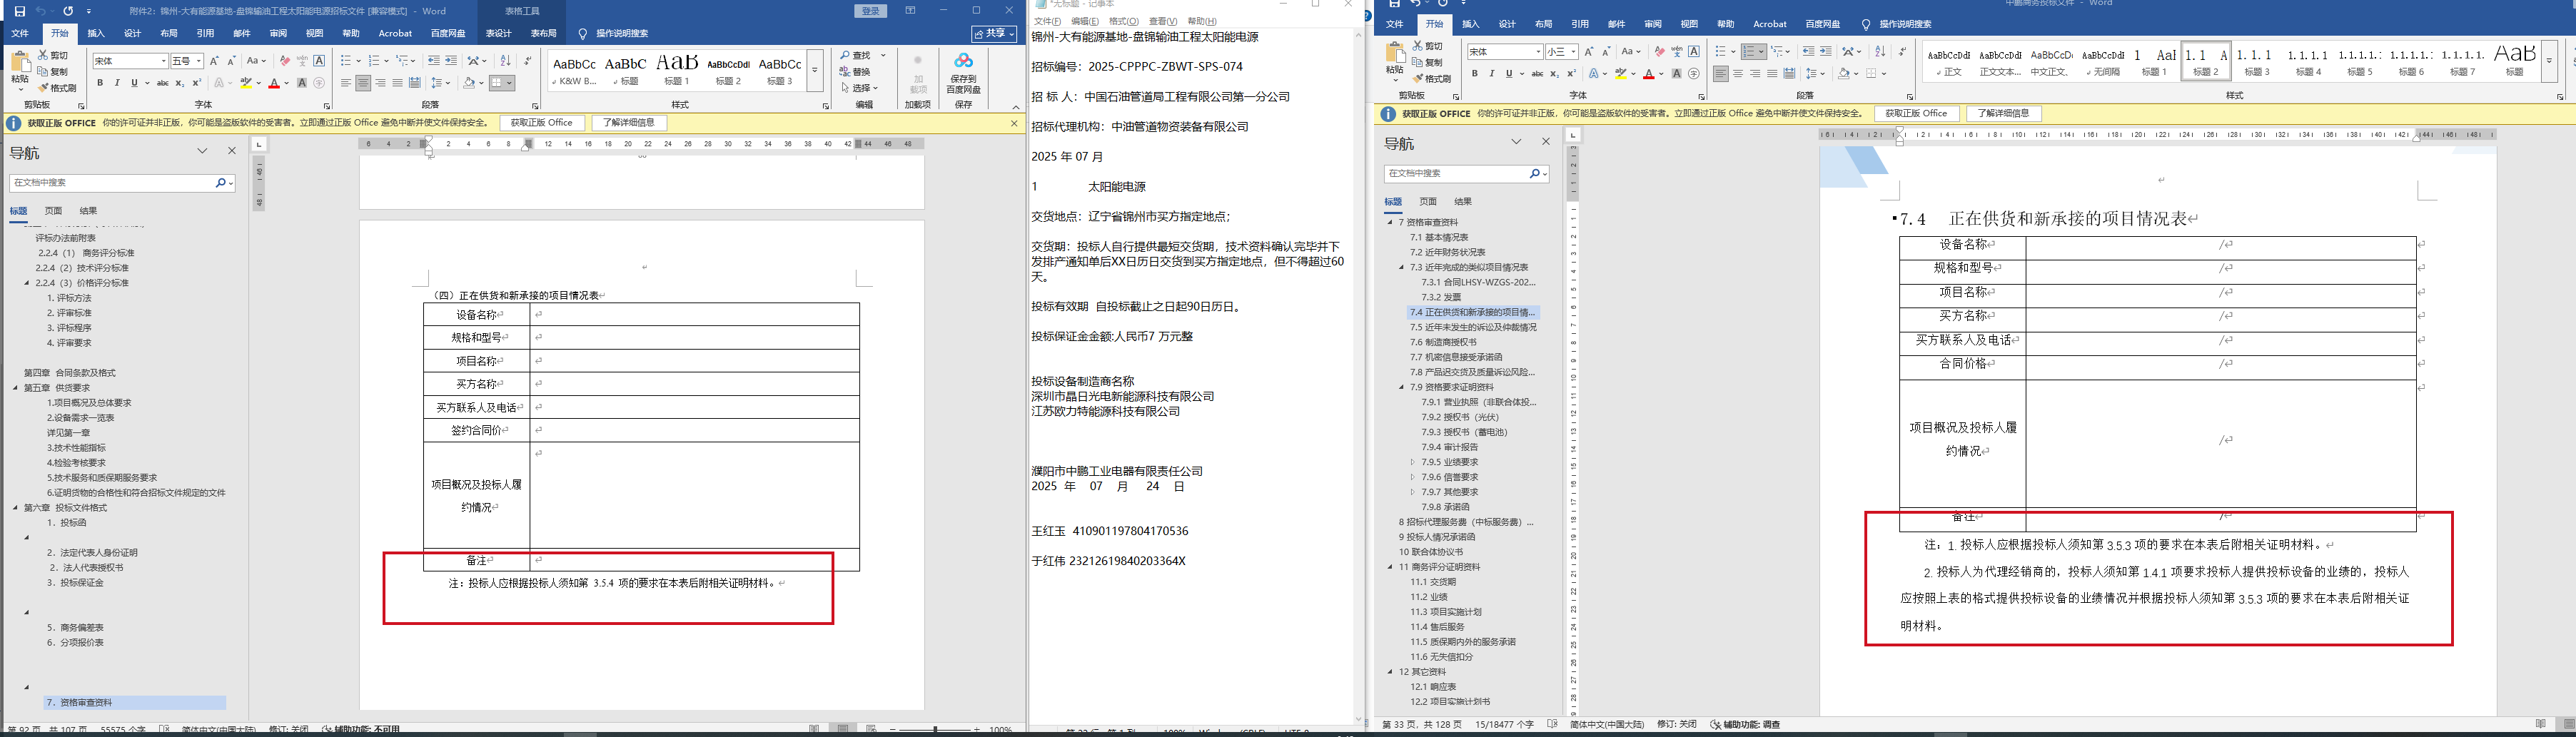Show paragraph marks in the right Word ribbon
This screenshot has height=737, width=2576.
click(x=1902, y=52)
